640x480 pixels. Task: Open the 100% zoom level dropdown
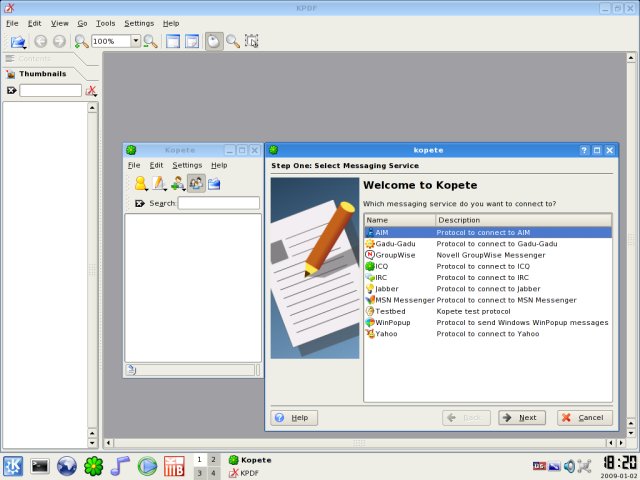[135, 41]
